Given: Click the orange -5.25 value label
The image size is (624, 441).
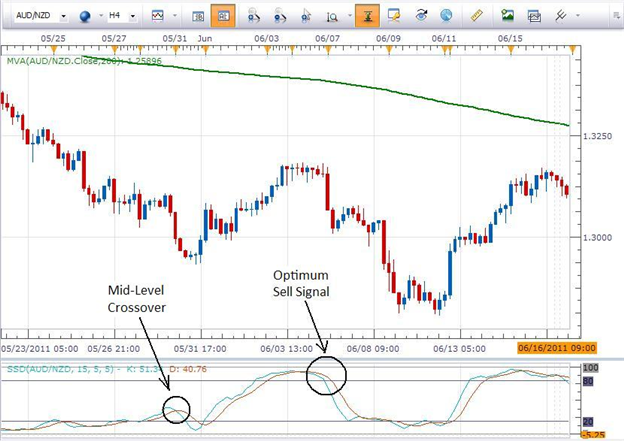Looking at the screenshot, I should point(594,435).
